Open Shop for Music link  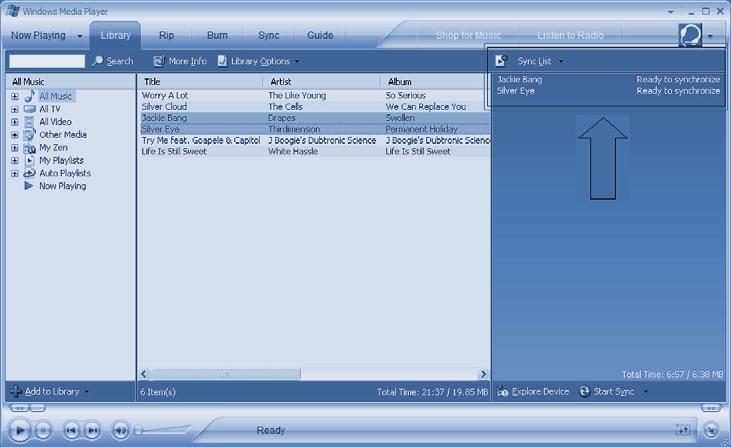click(x=468, y=35)
